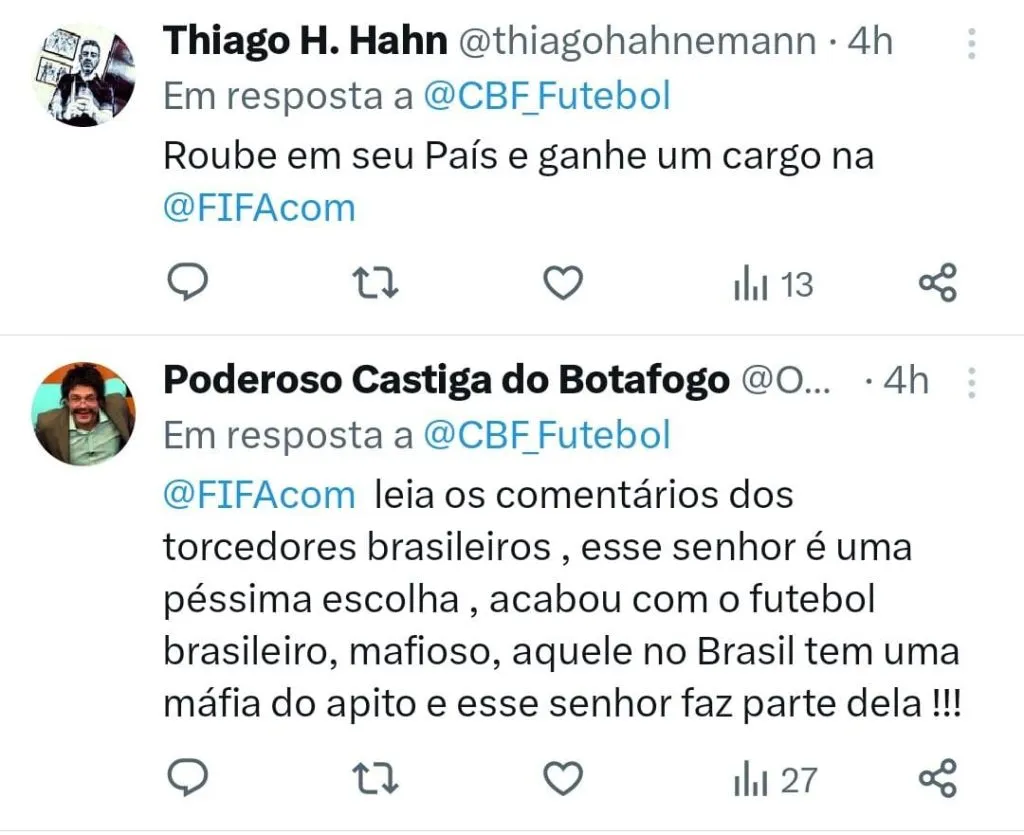
Task: Share Thiago H. Hahn's tweet
Action: click(938, 285)
